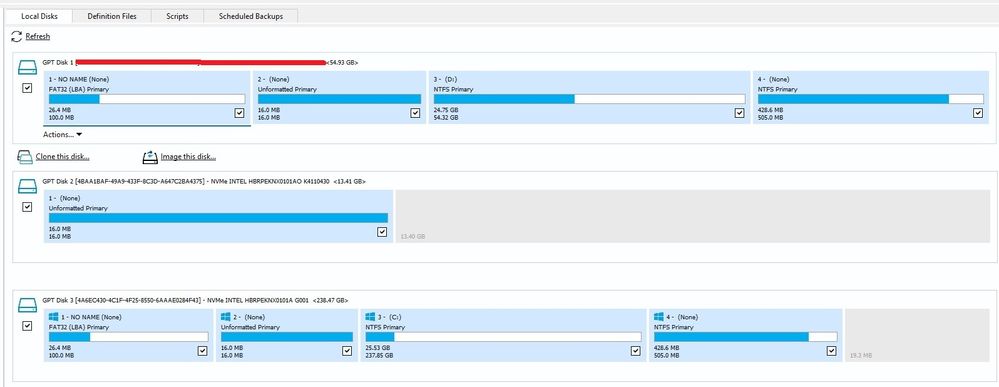This screenshot has height=387, width=999.
Task: Click Windows logo on Disk 3 partition 1
Action: [54, 316]
